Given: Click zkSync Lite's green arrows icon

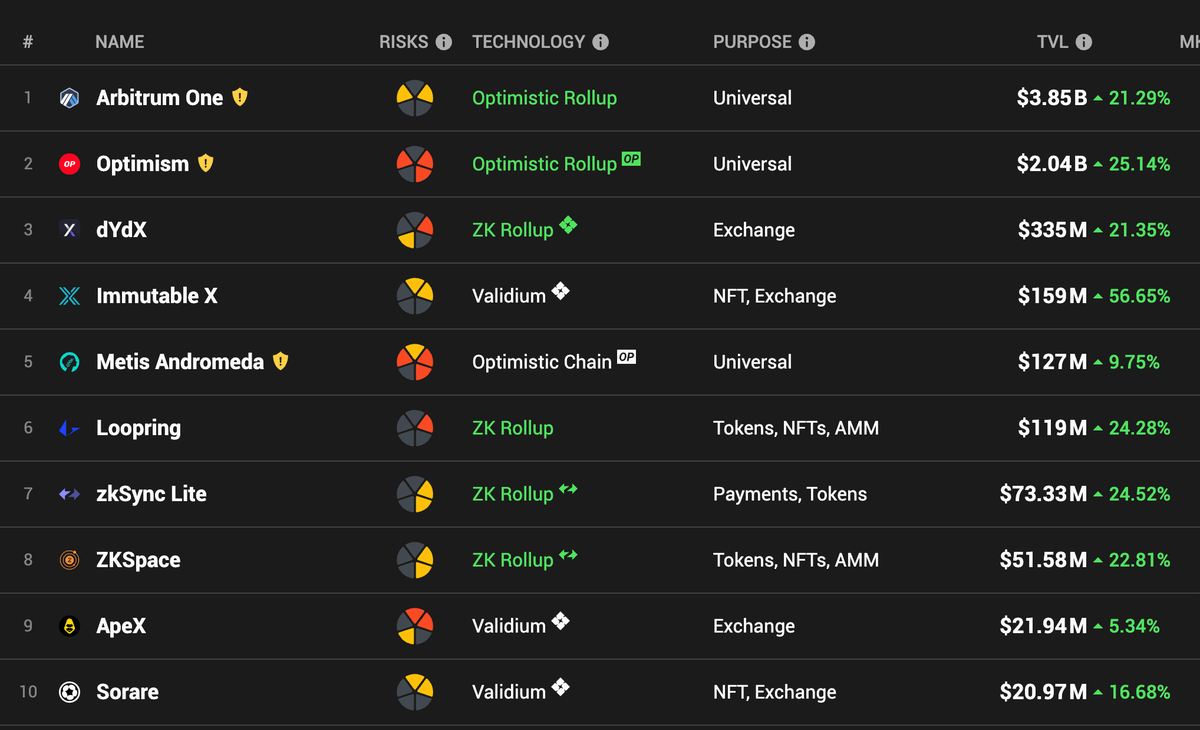Looking at the screenshot, I should (x=568, y=489).
